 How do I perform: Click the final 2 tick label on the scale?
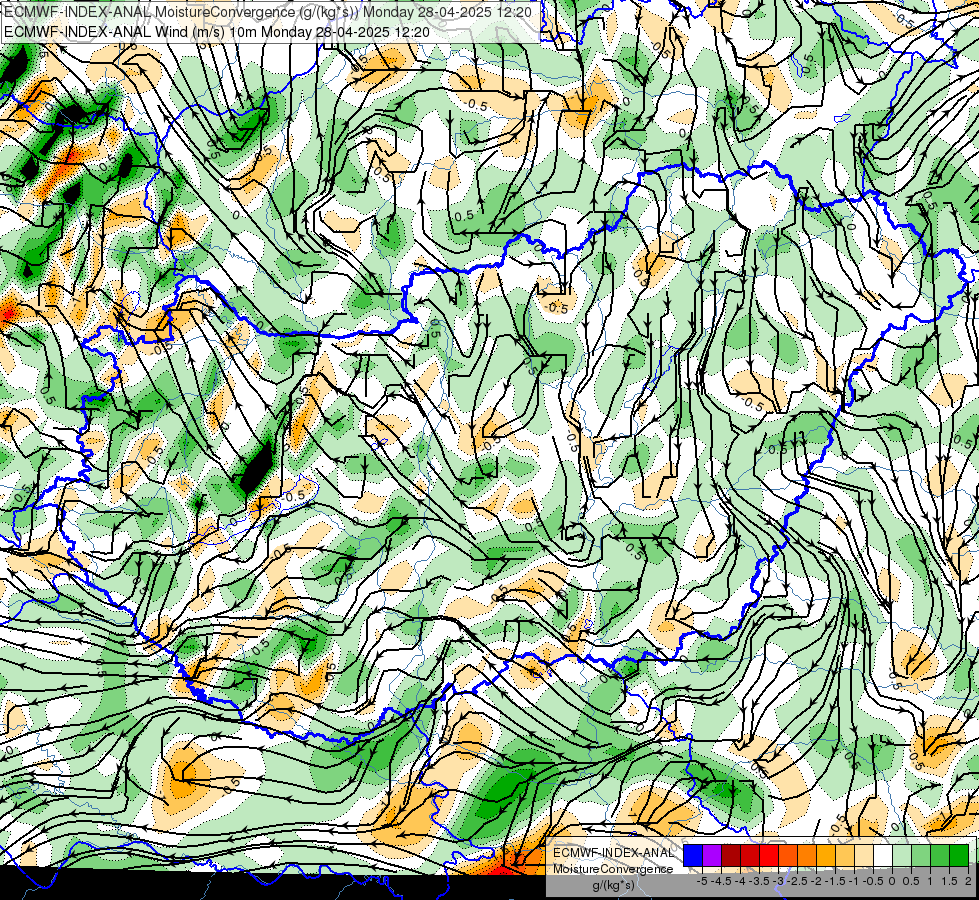(x=968, y=881)
